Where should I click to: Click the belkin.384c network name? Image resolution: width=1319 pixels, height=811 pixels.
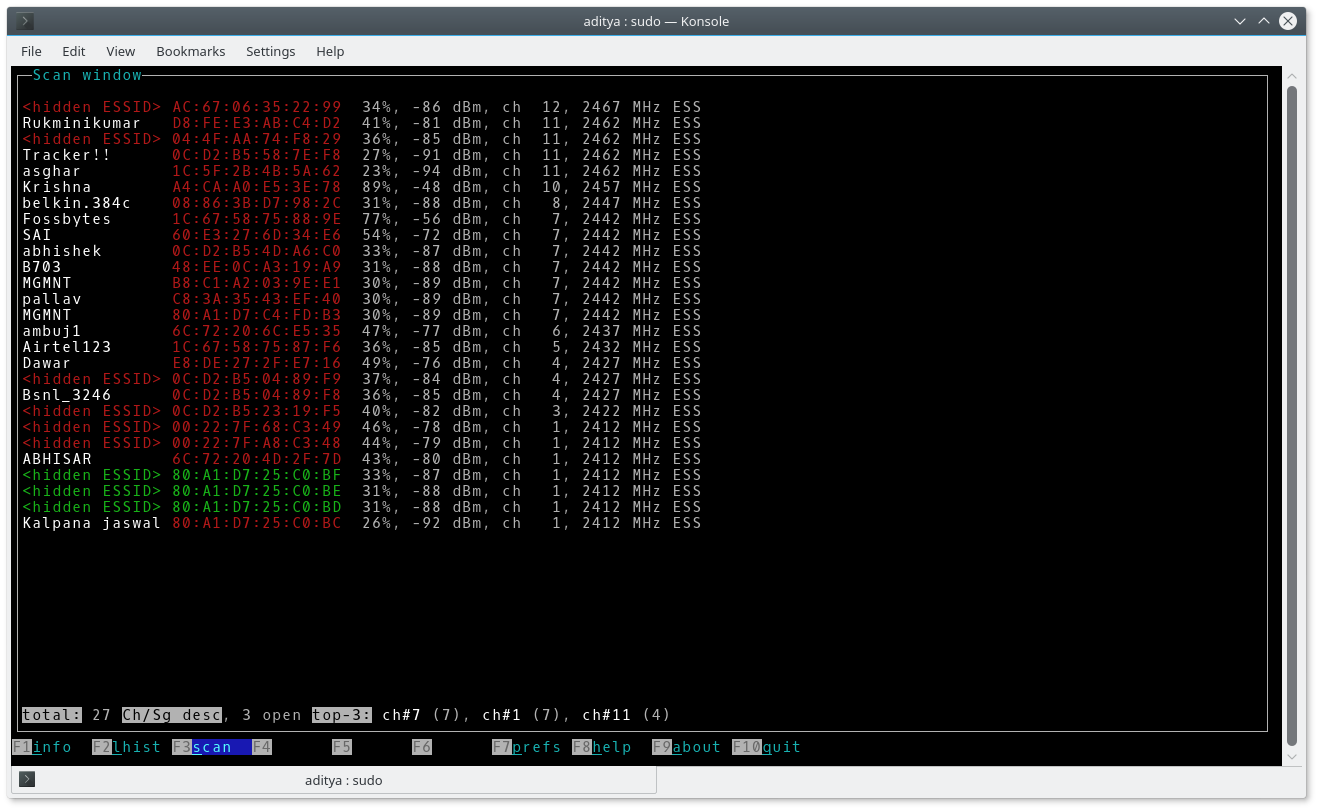point(77,203)
